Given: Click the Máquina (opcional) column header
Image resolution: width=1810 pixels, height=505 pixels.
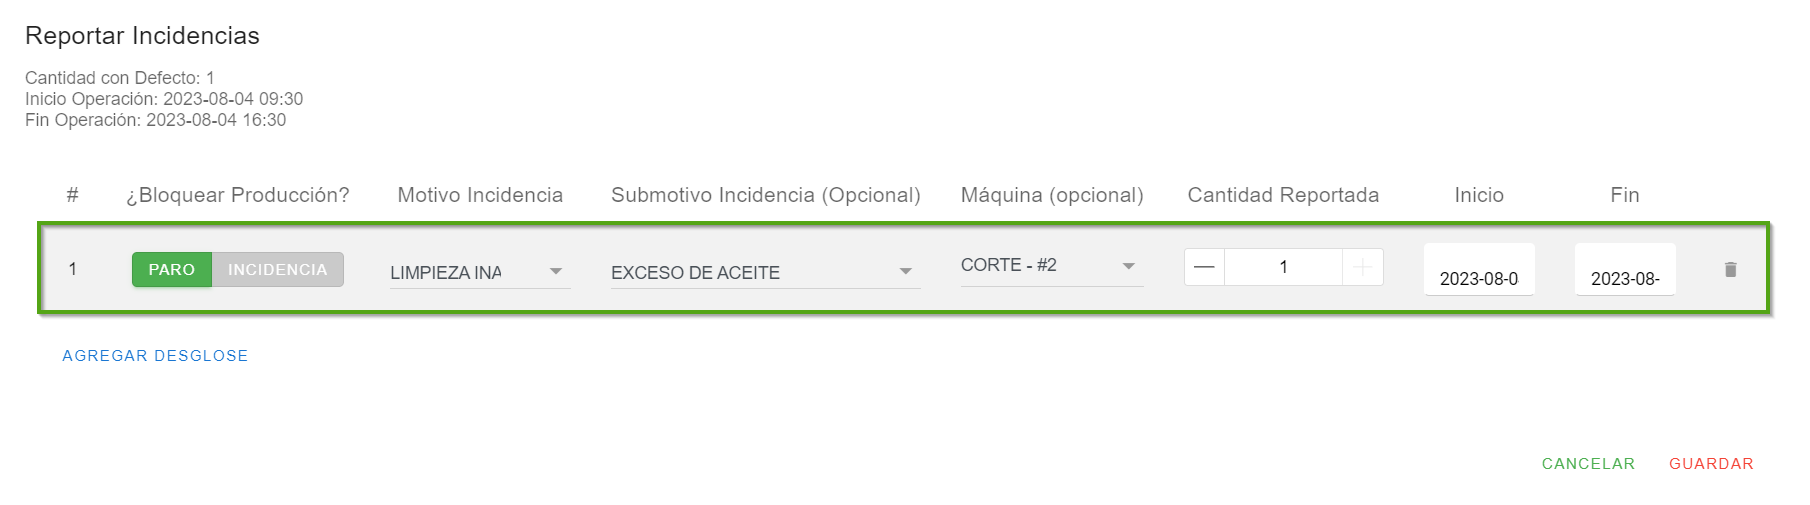Looking at the screenshot, I should click(1052, 195).
